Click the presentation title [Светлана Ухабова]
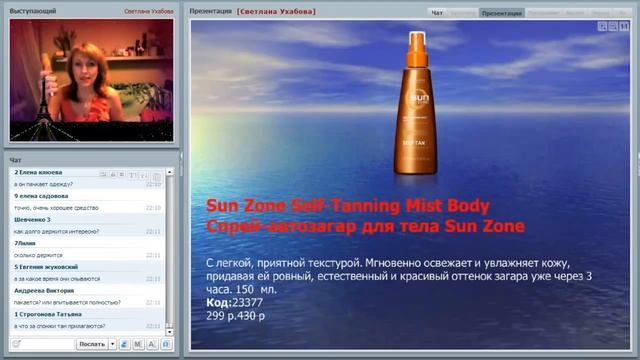The height and width of the screenshot is (360, 640). [276, 11]
